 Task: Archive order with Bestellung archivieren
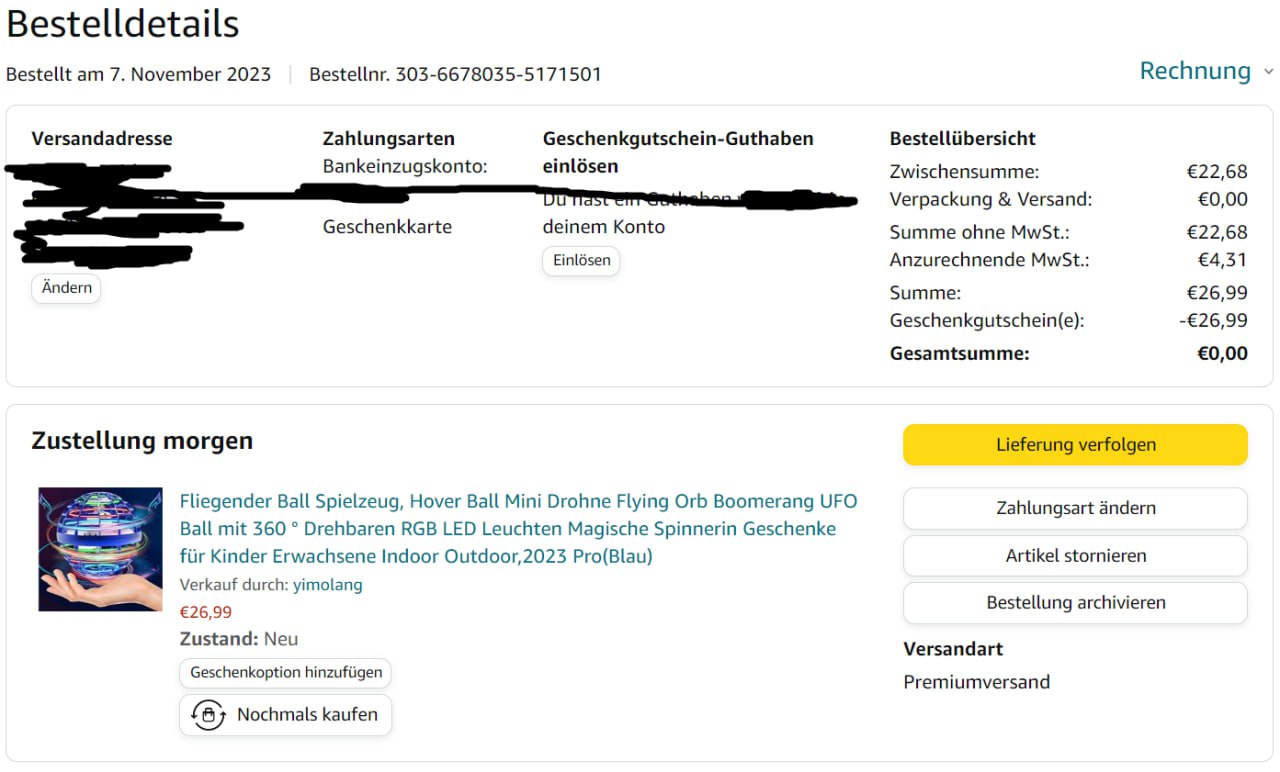tap(1075, 603)
